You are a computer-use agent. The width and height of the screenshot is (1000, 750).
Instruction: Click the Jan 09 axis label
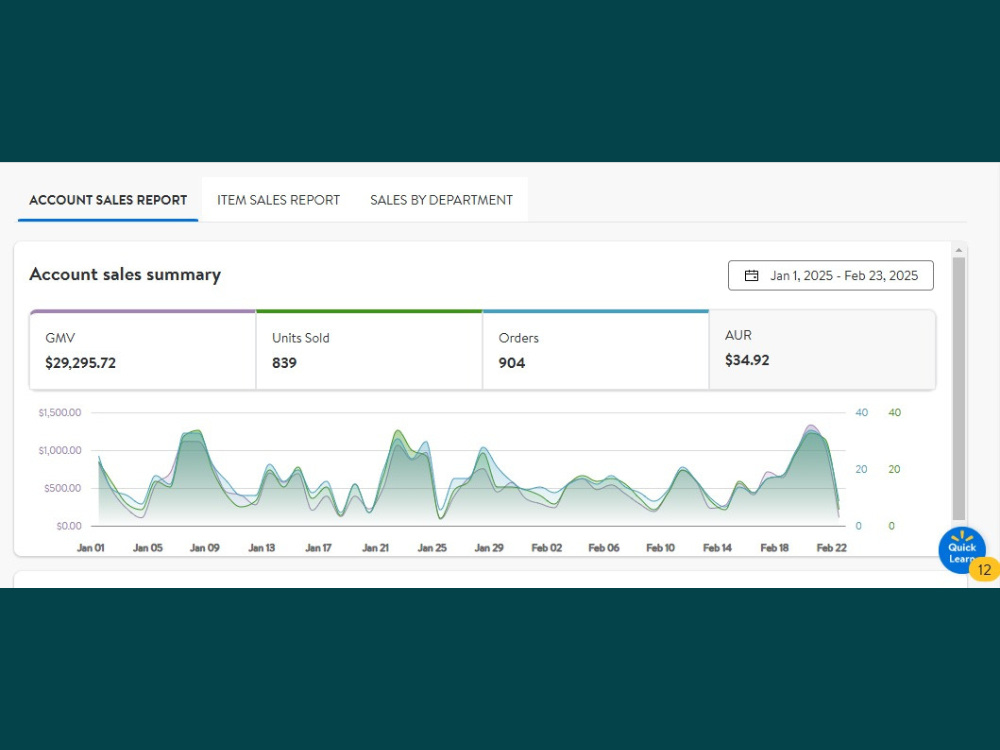(x=205, y=548)
